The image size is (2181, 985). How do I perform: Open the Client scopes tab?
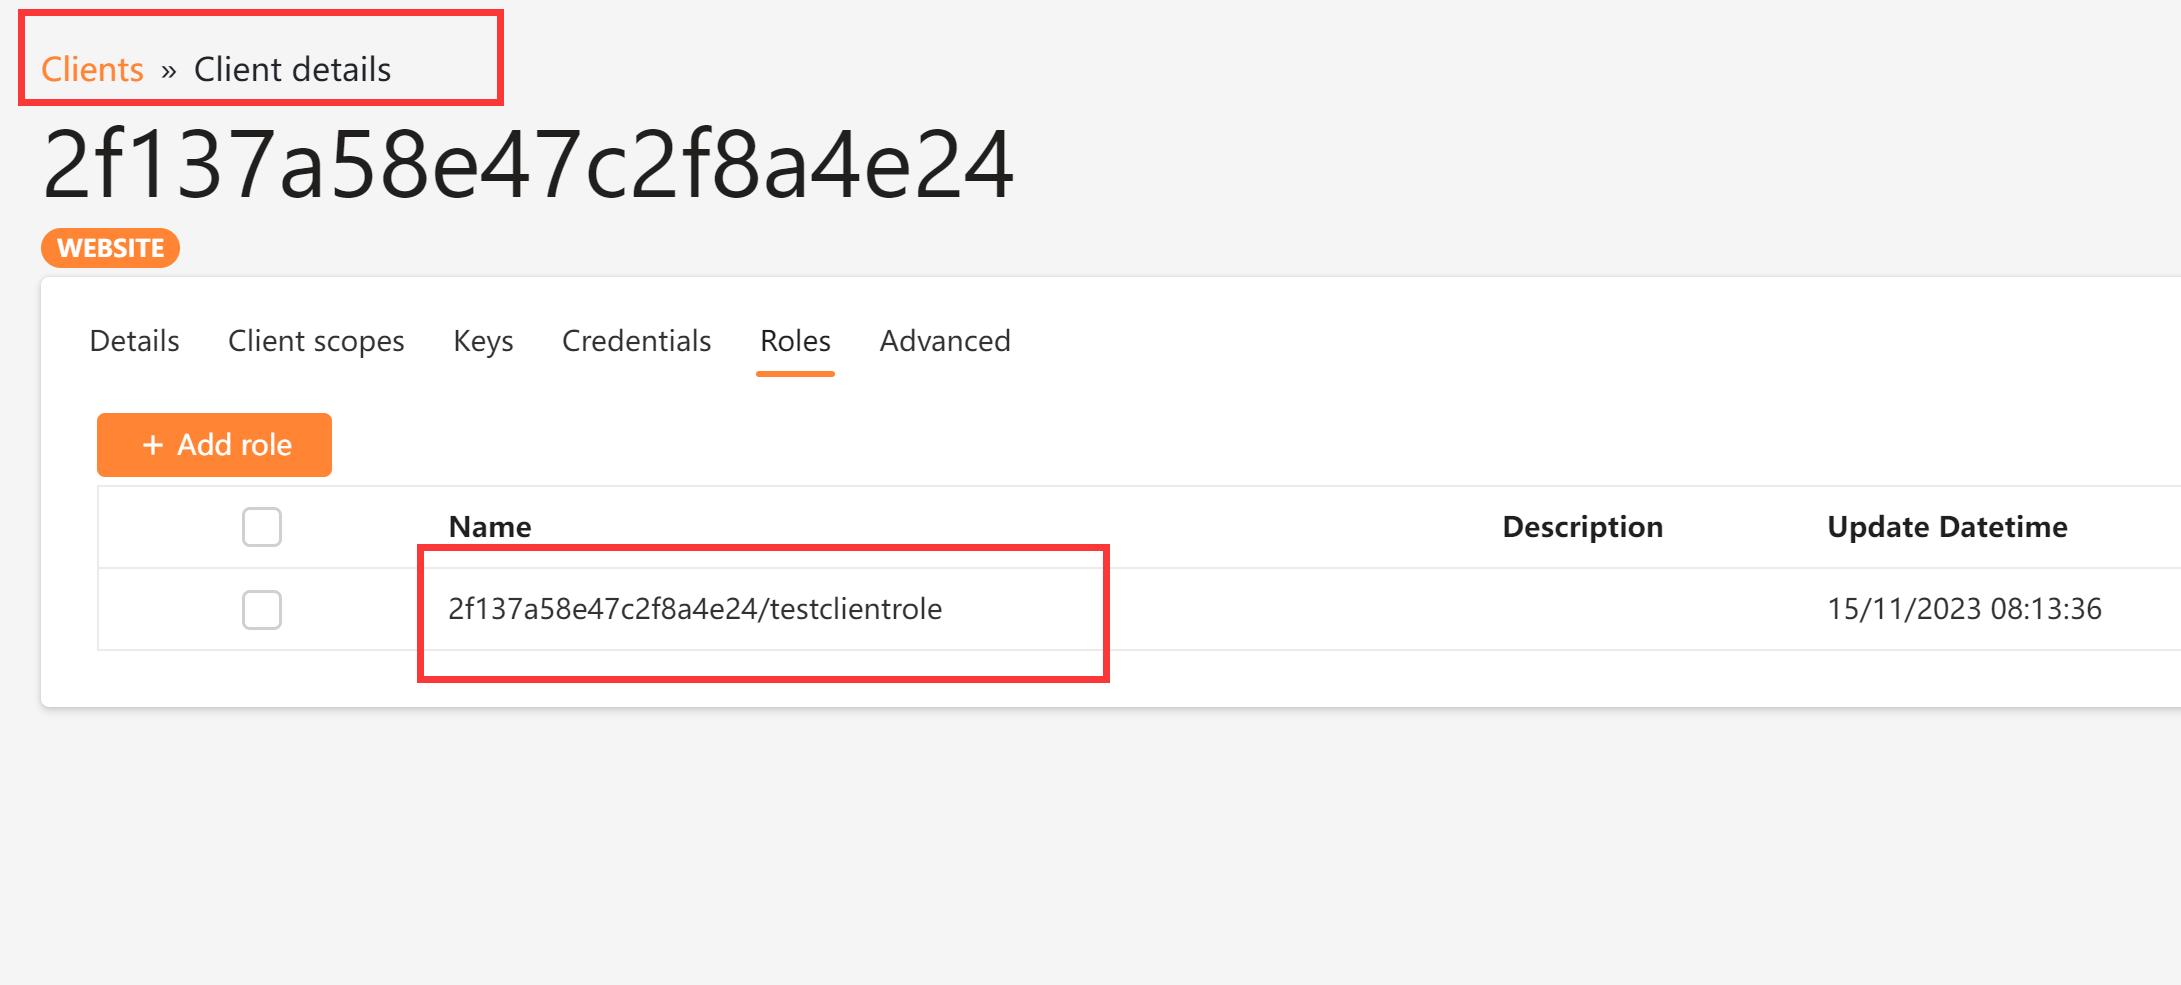[316, 341]
